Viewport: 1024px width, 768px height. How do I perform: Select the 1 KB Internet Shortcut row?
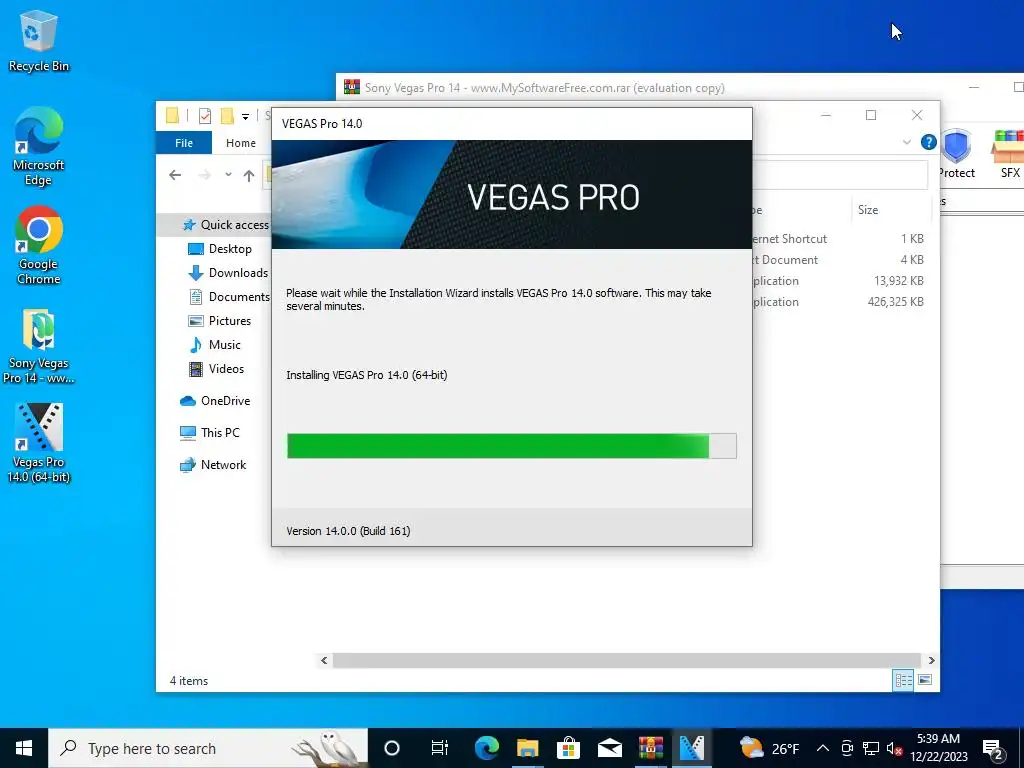tap(840, 239)
